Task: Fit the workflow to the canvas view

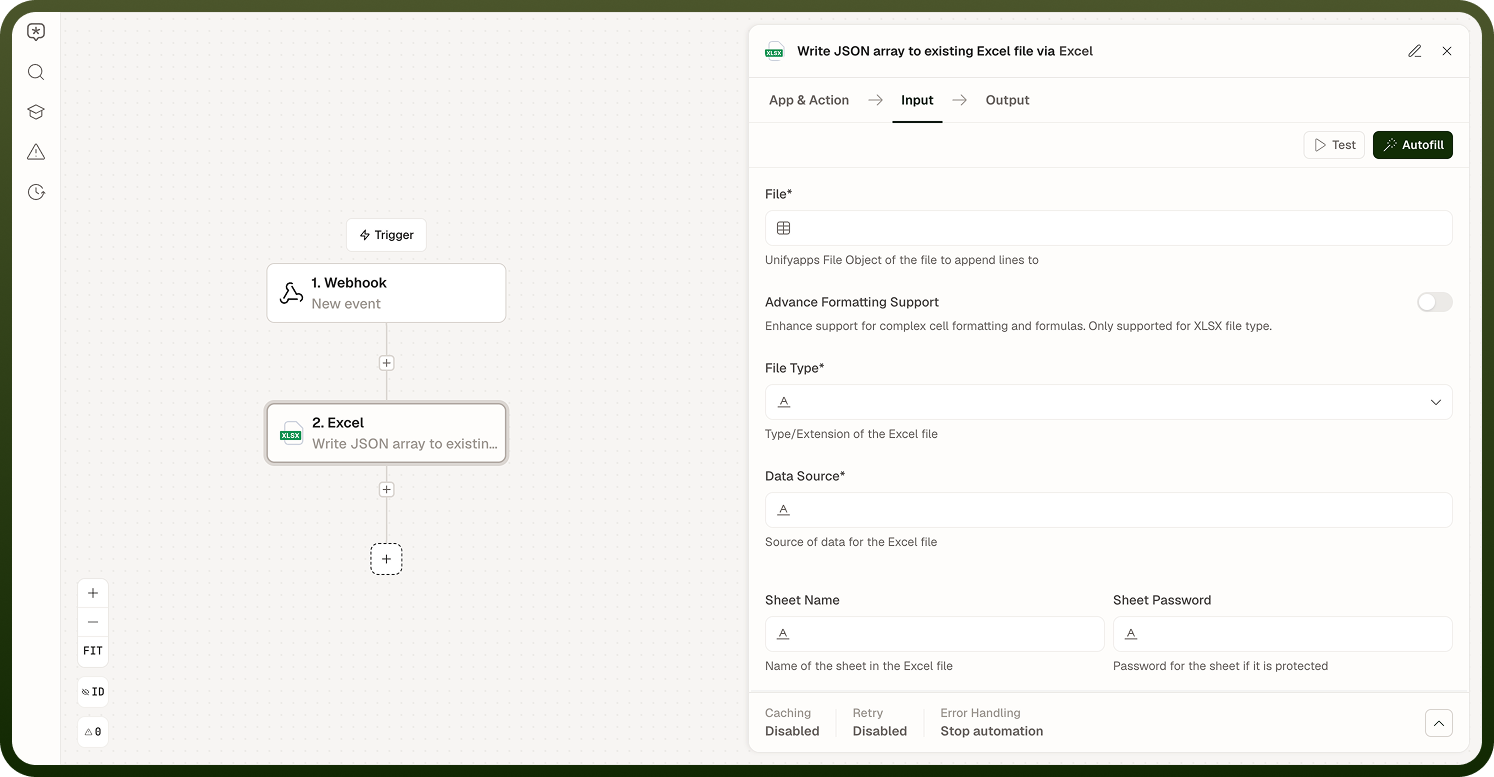Action: [x=93, y=651]
